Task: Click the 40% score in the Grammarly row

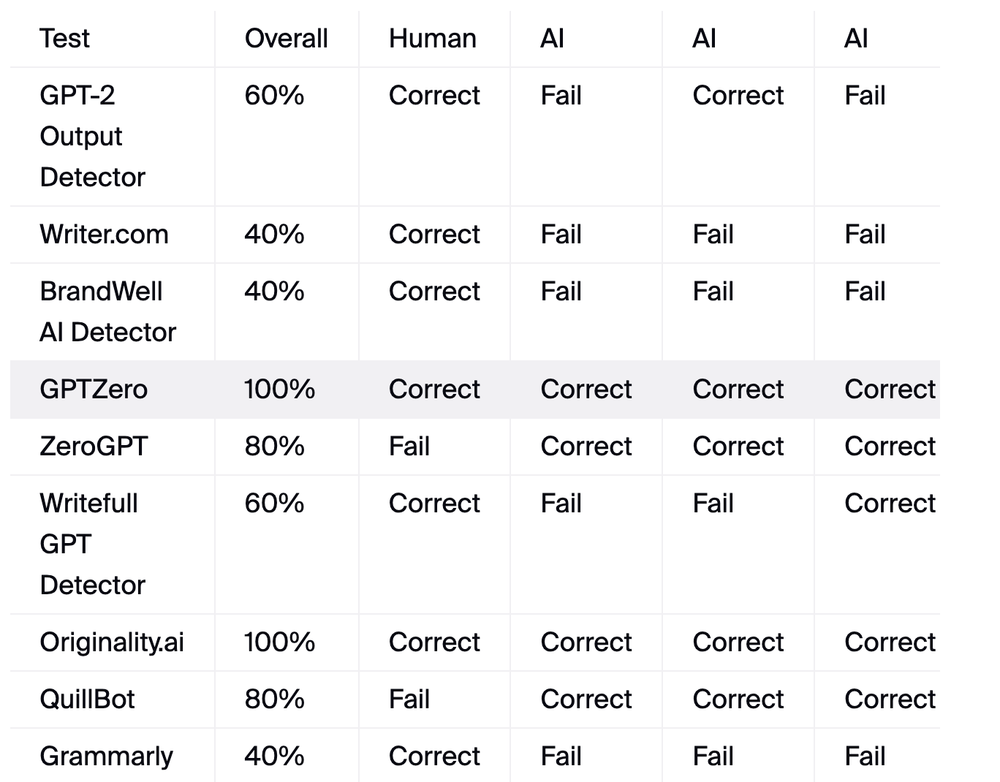Action: (274, 756)
